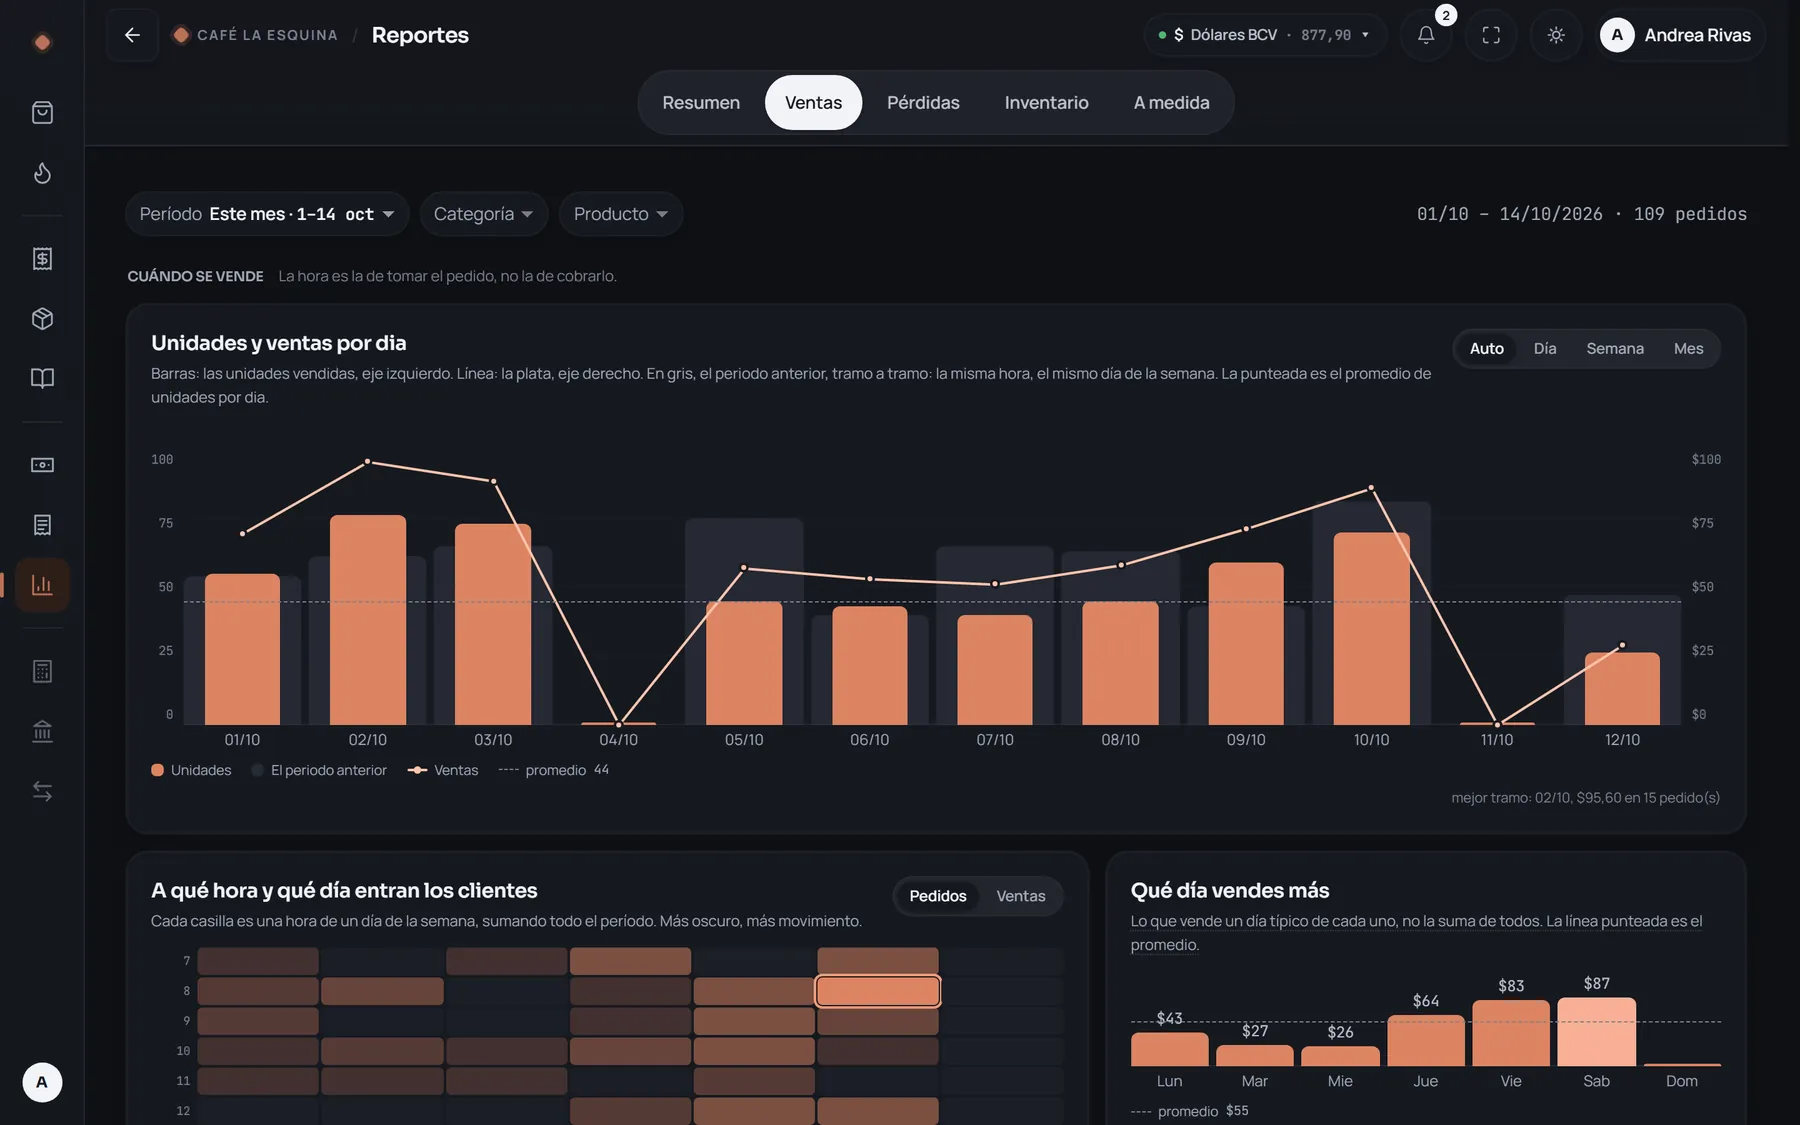1800x1125 pixels.
Task: Click the 02/10 units bar
Action: (x=368, y=620)
